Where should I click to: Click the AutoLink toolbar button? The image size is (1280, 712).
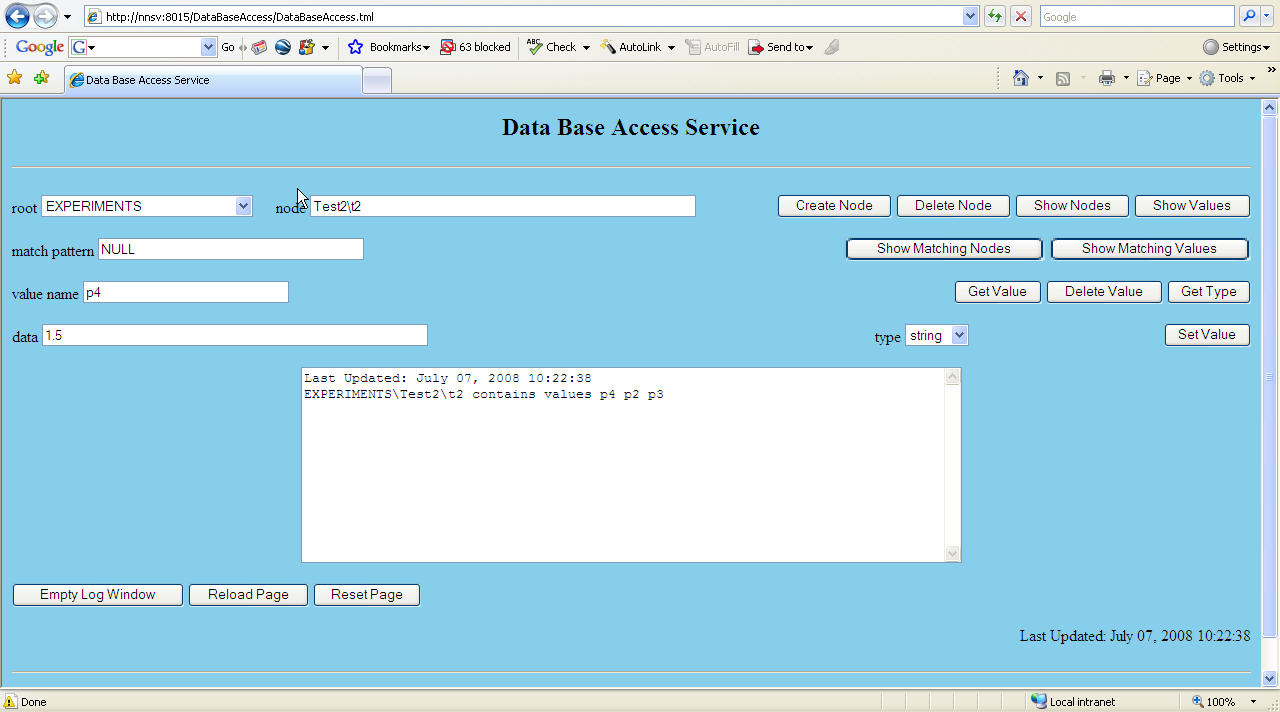(x=631, y=47)
